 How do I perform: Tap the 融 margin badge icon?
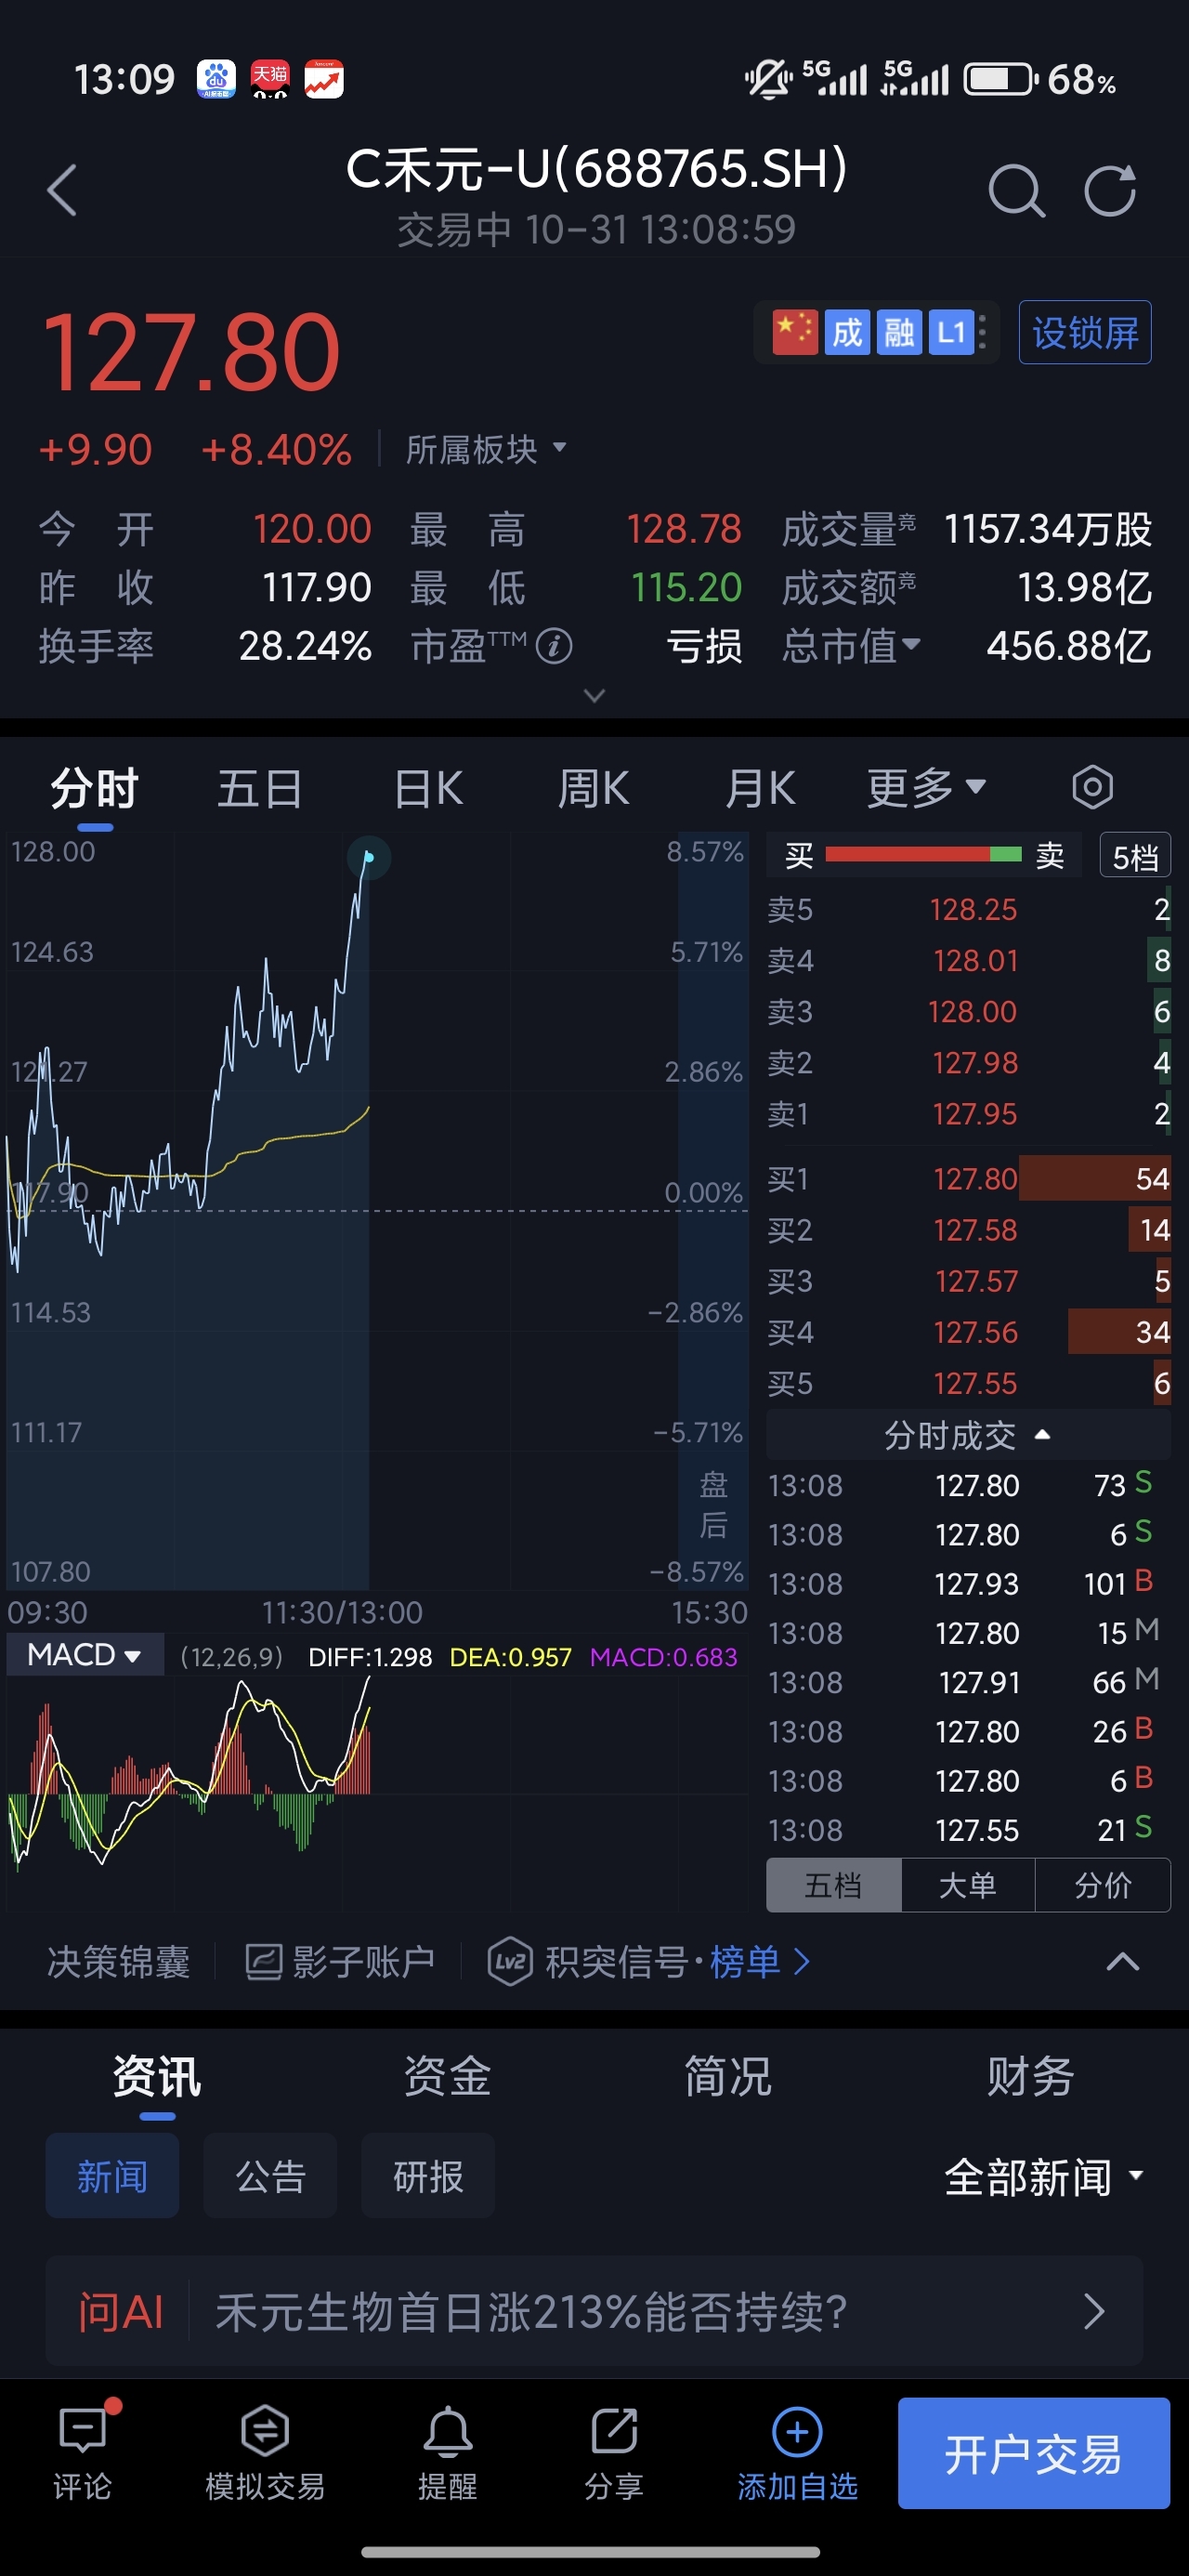(899, 332)
